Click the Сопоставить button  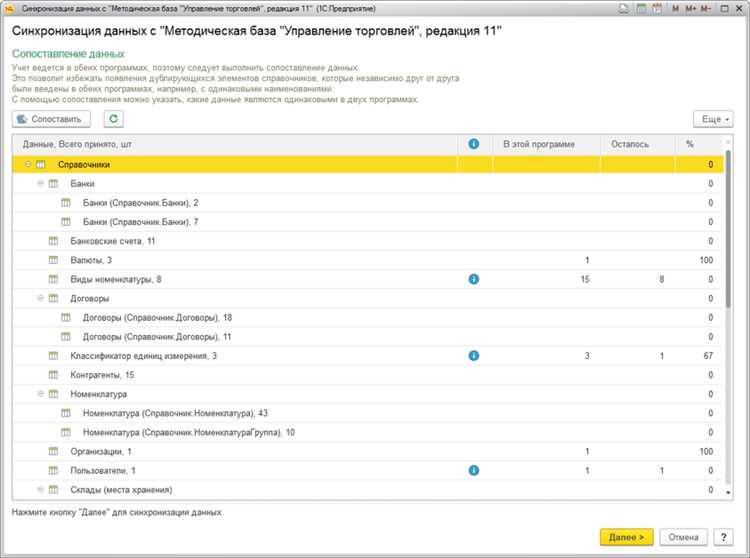point(51,119)
